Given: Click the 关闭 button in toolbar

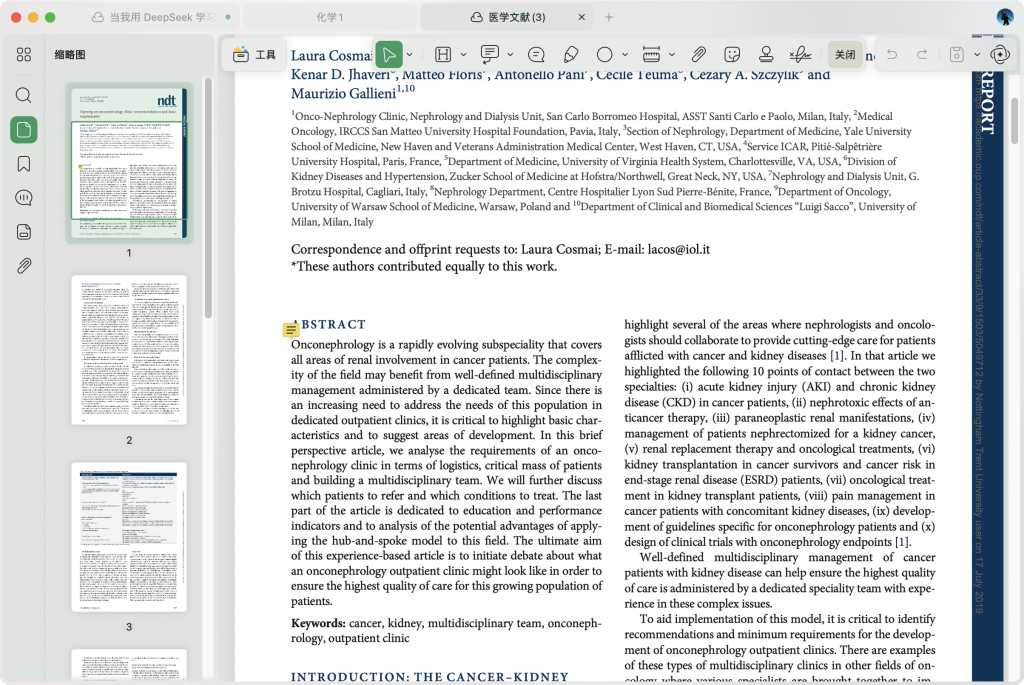Looking at the screenshot, I should click(845, 55).
